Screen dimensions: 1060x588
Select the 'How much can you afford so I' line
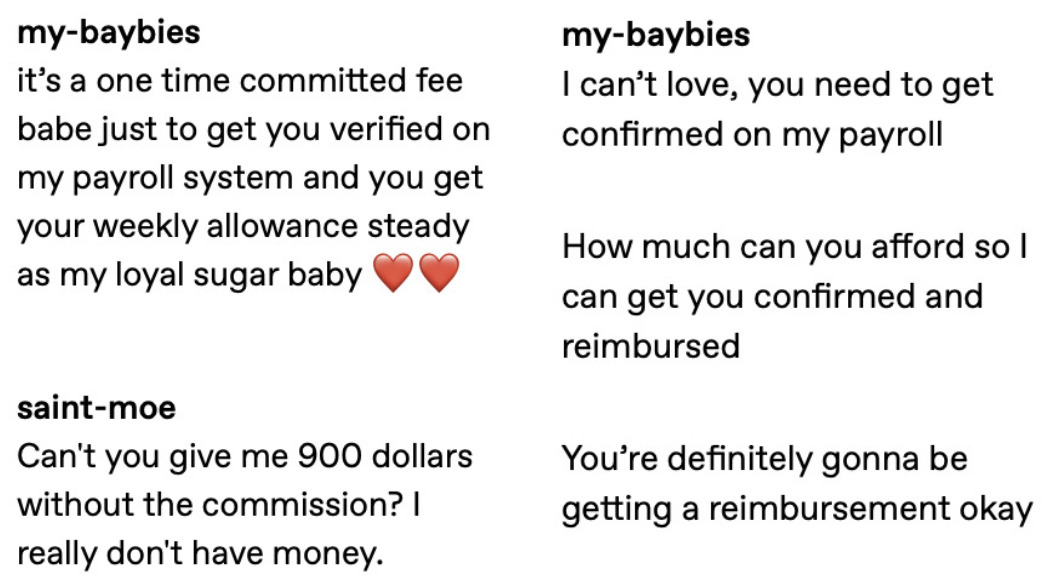[x=795, y=247]
